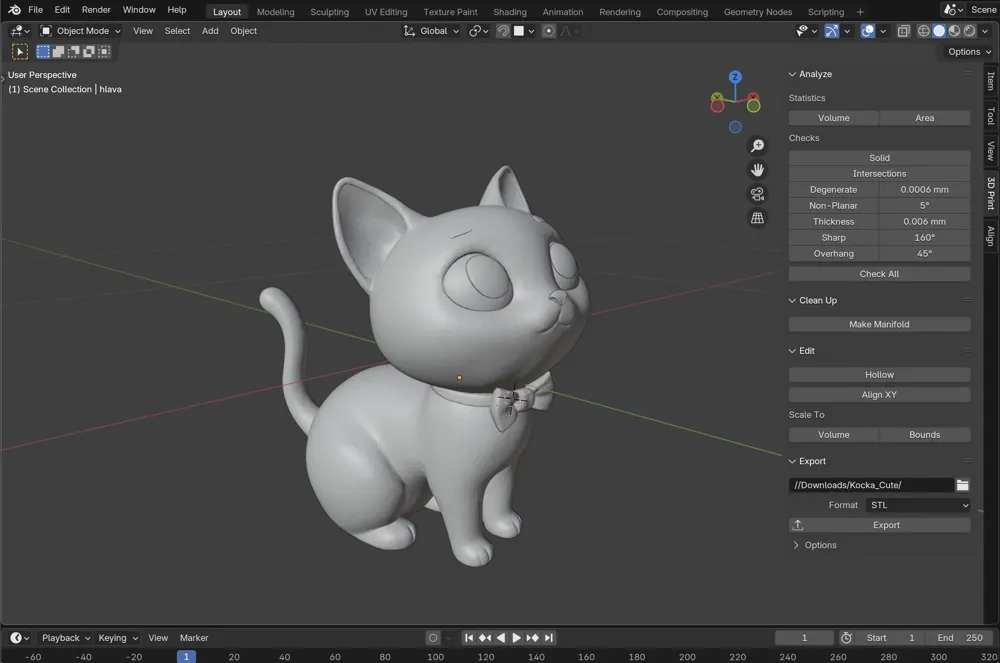Screen dimensions: 1000x663
Task: Toggle the use preview range clock icon
Action: (x=846, y=638)
